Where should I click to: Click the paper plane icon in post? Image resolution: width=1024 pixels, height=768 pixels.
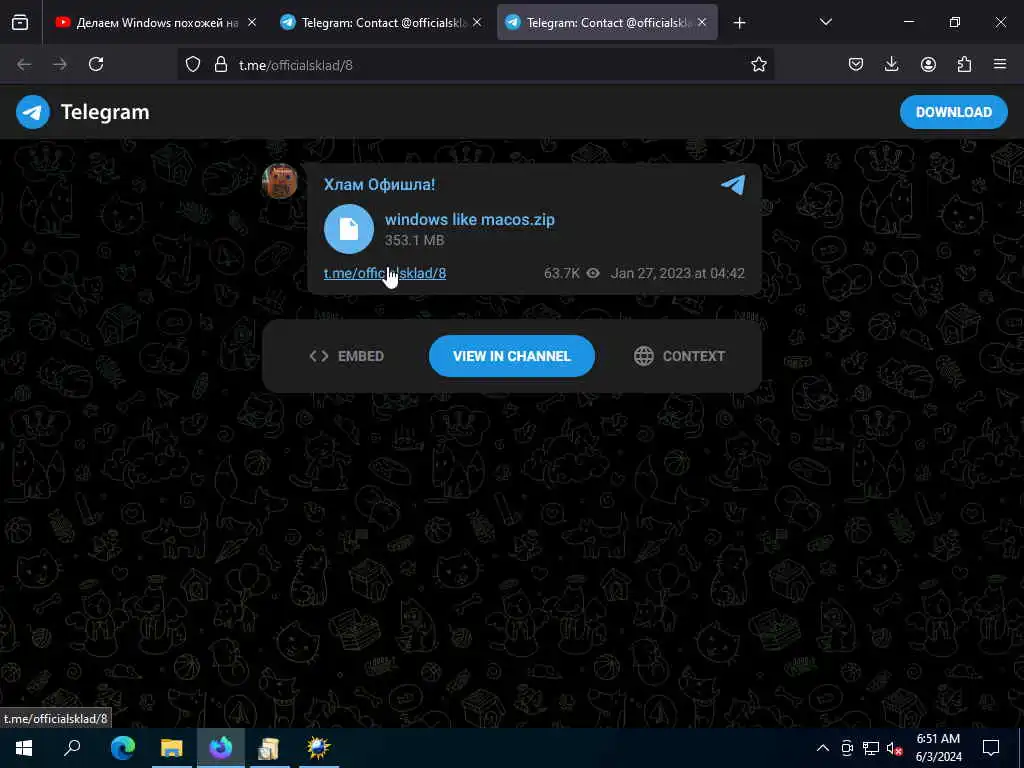pyautogui.click(x=733, y=184)
